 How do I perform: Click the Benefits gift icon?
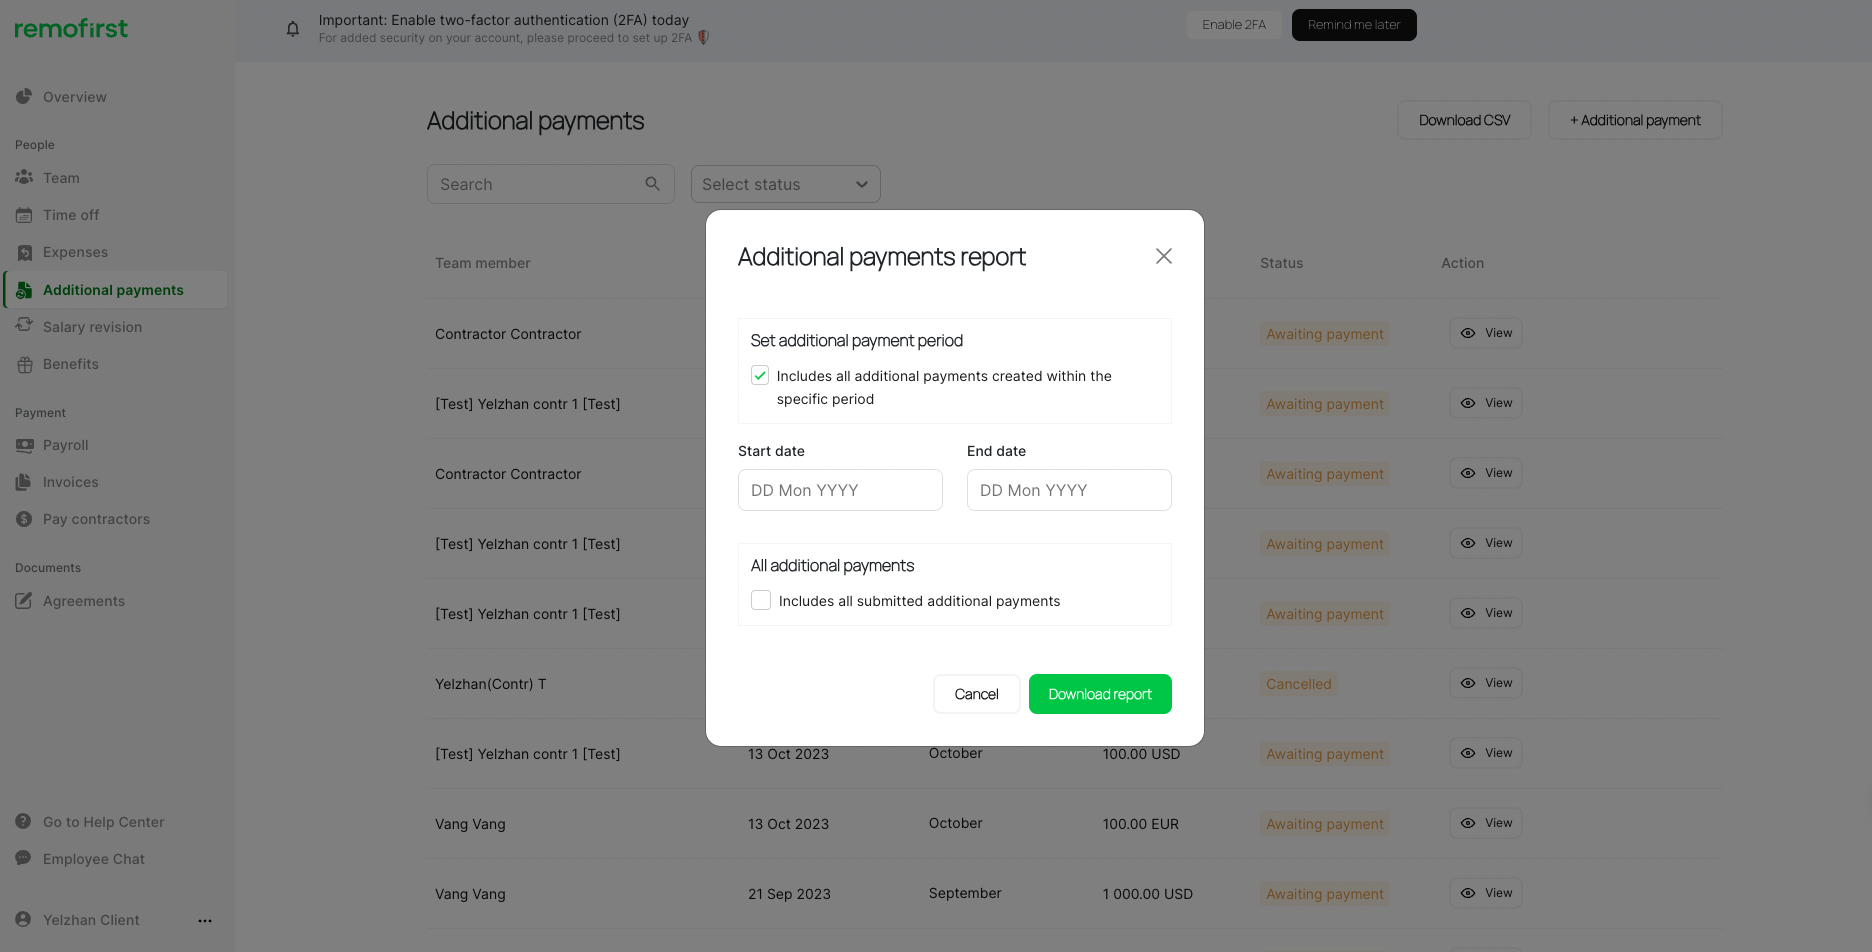tap(24, 364)
